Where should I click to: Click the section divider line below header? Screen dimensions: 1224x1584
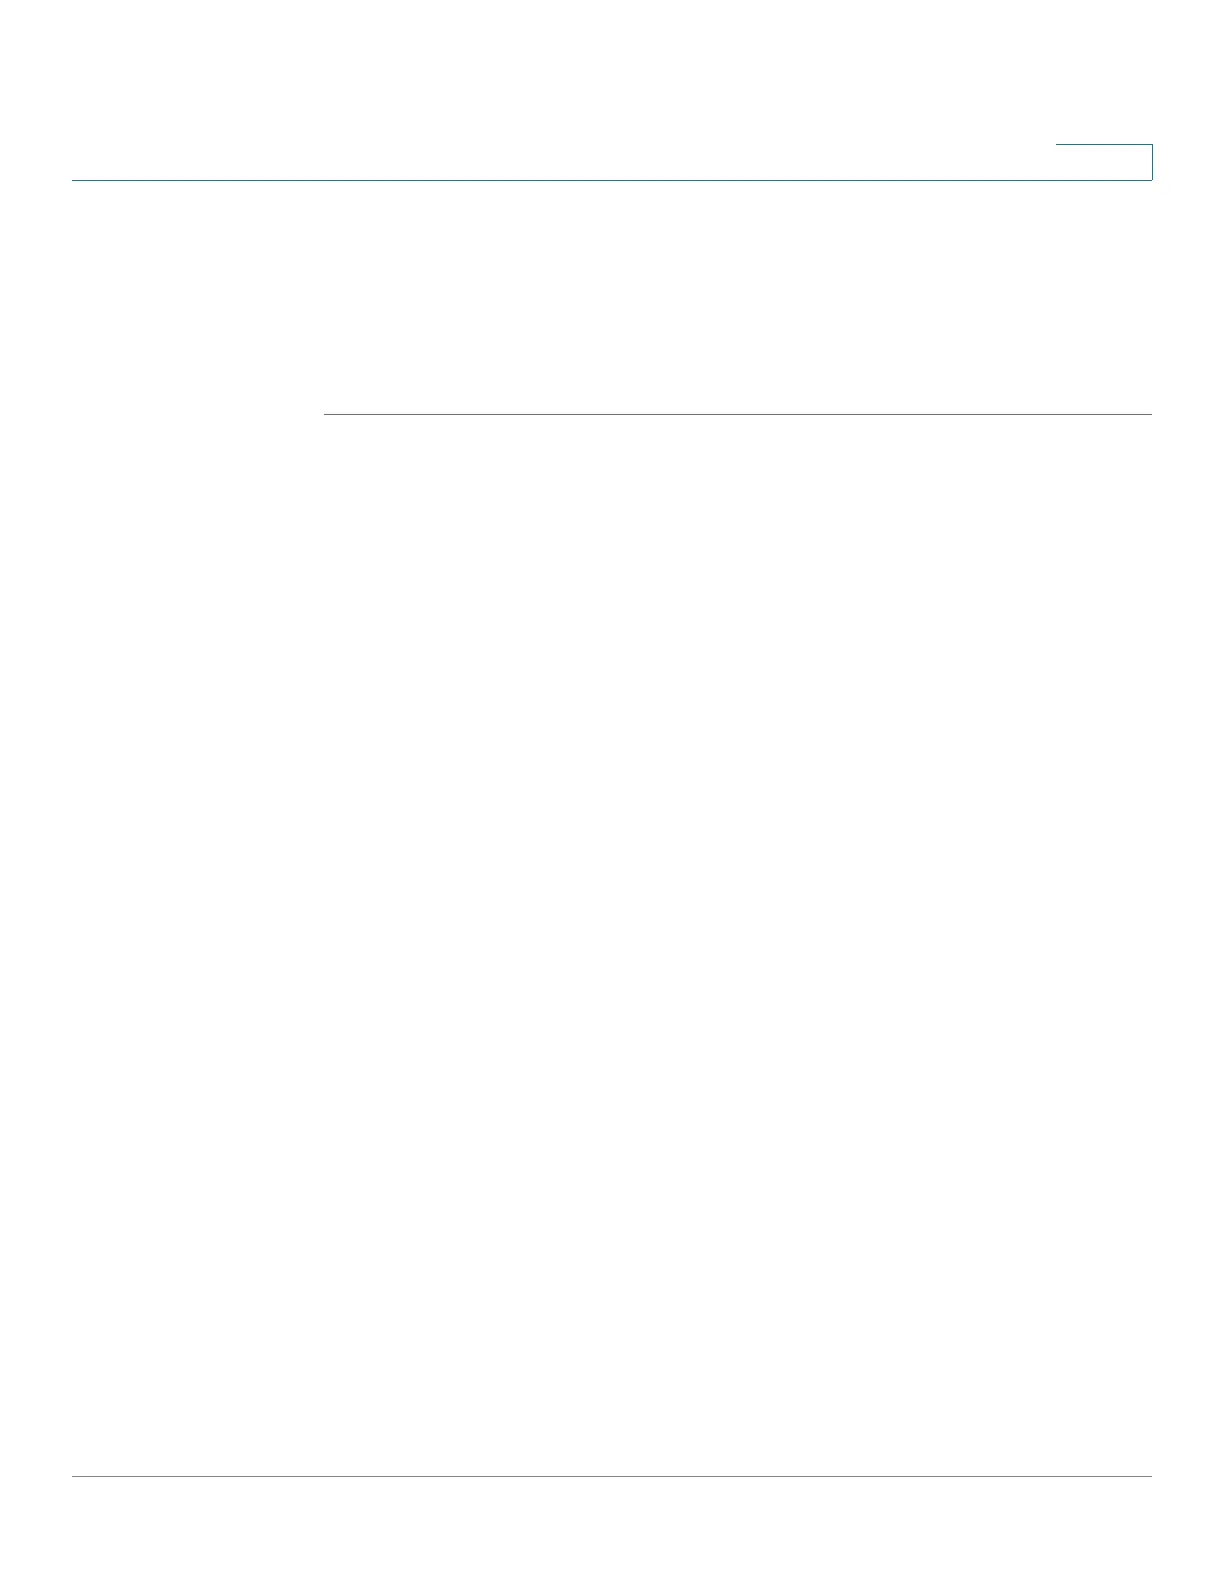(x=738, y=413)
